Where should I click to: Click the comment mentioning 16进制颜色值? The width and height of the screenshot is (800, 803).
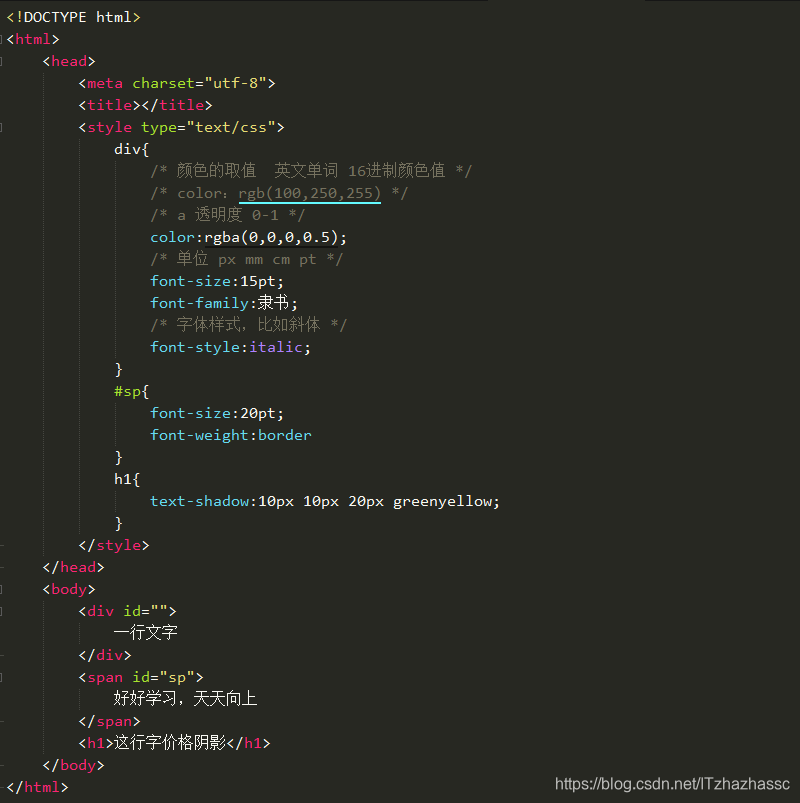(311, 171)
